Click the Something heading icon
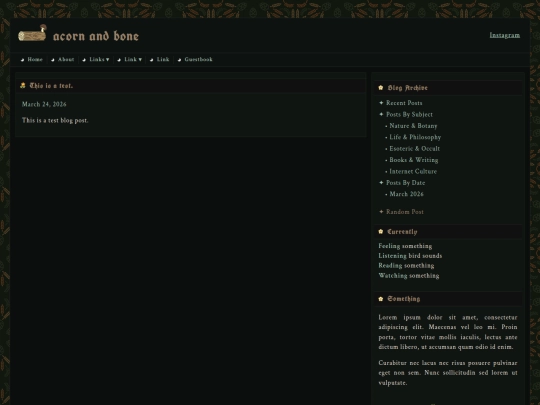Screen dimensions: 540x405 (381, 299)
